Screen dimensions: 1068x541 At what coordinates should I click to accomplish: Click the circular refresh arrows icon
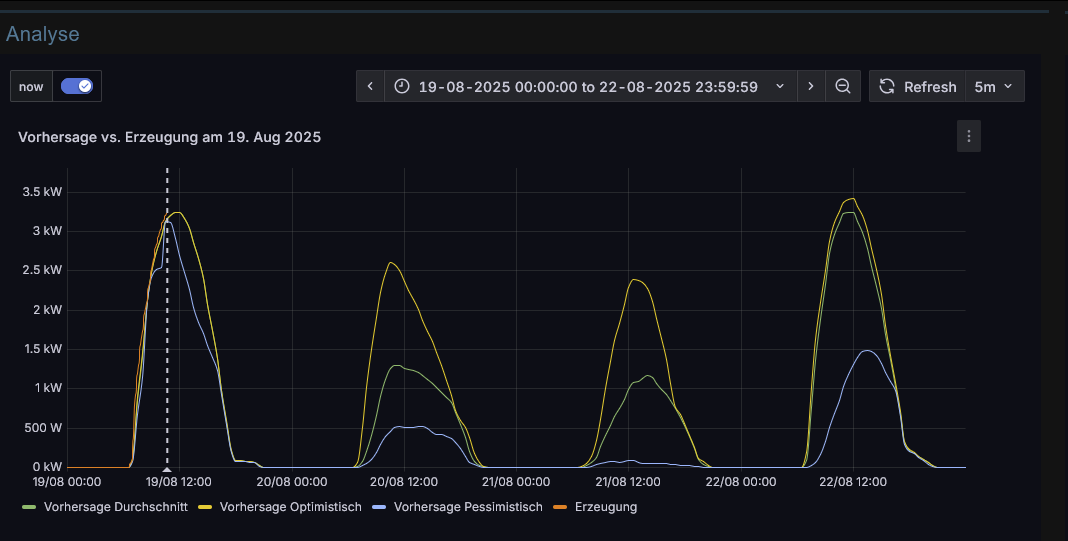point(887,87)
